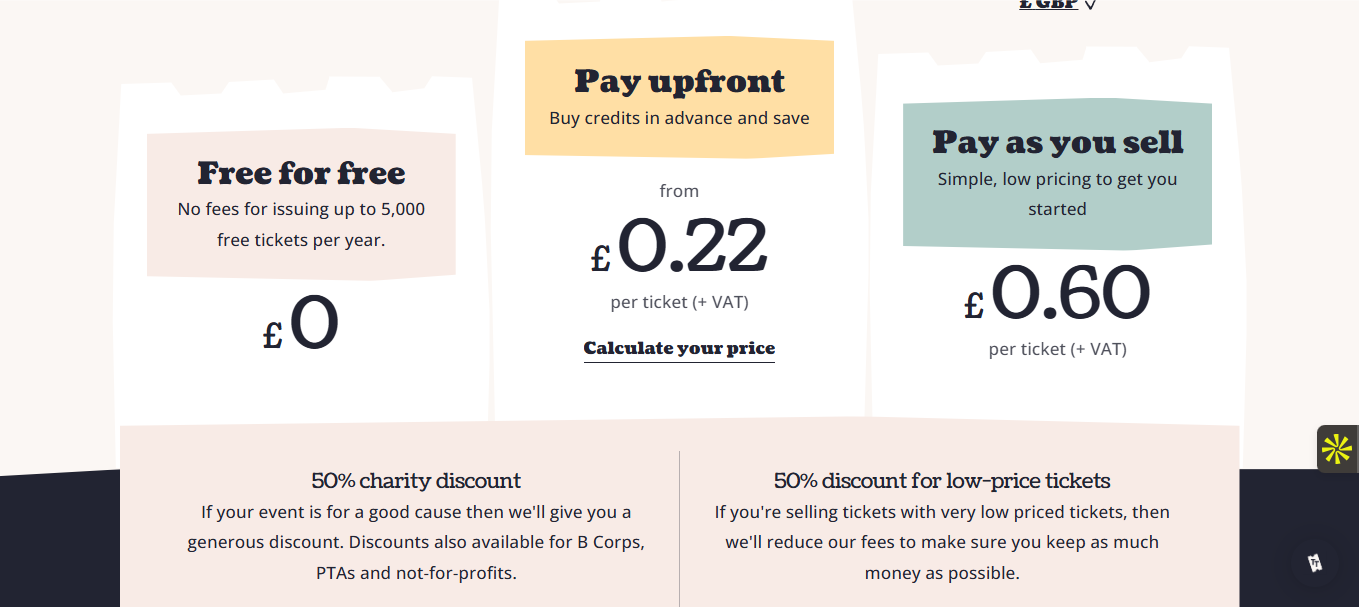Select the £ GBP currency link

coord(1048,5)
